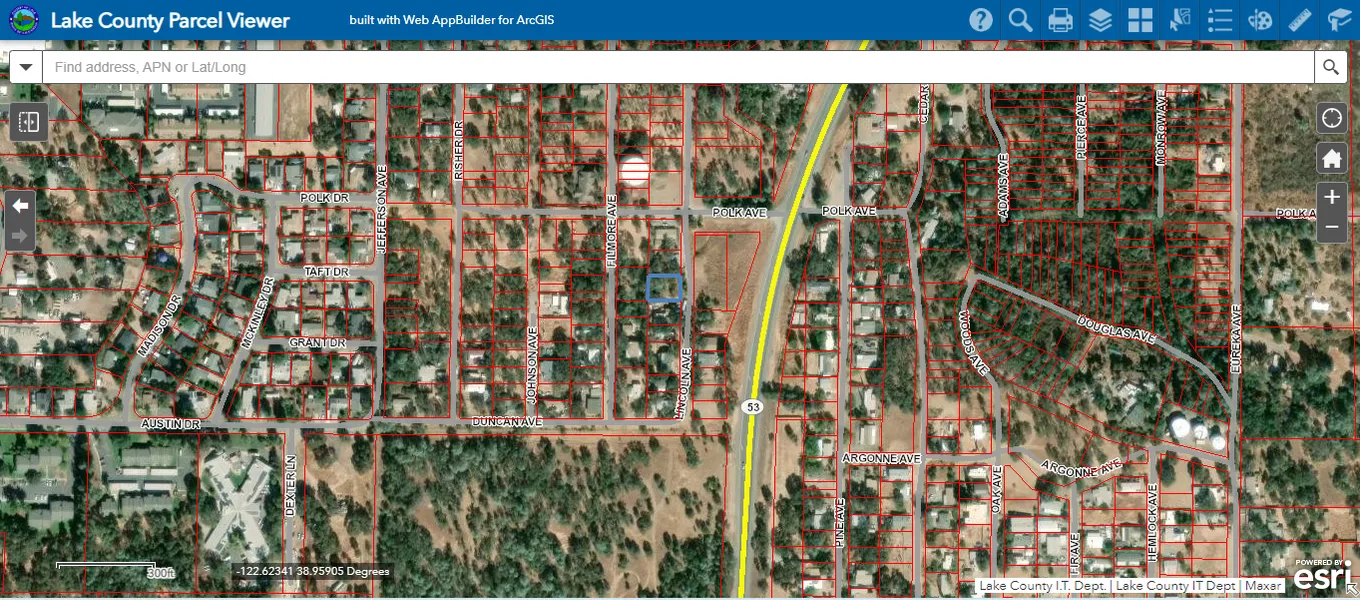Open the Basemap Gallery four-squares icon
The height and width of the screenshot is (600, 1360).
pyautogui.click(x=1140, y=20)
